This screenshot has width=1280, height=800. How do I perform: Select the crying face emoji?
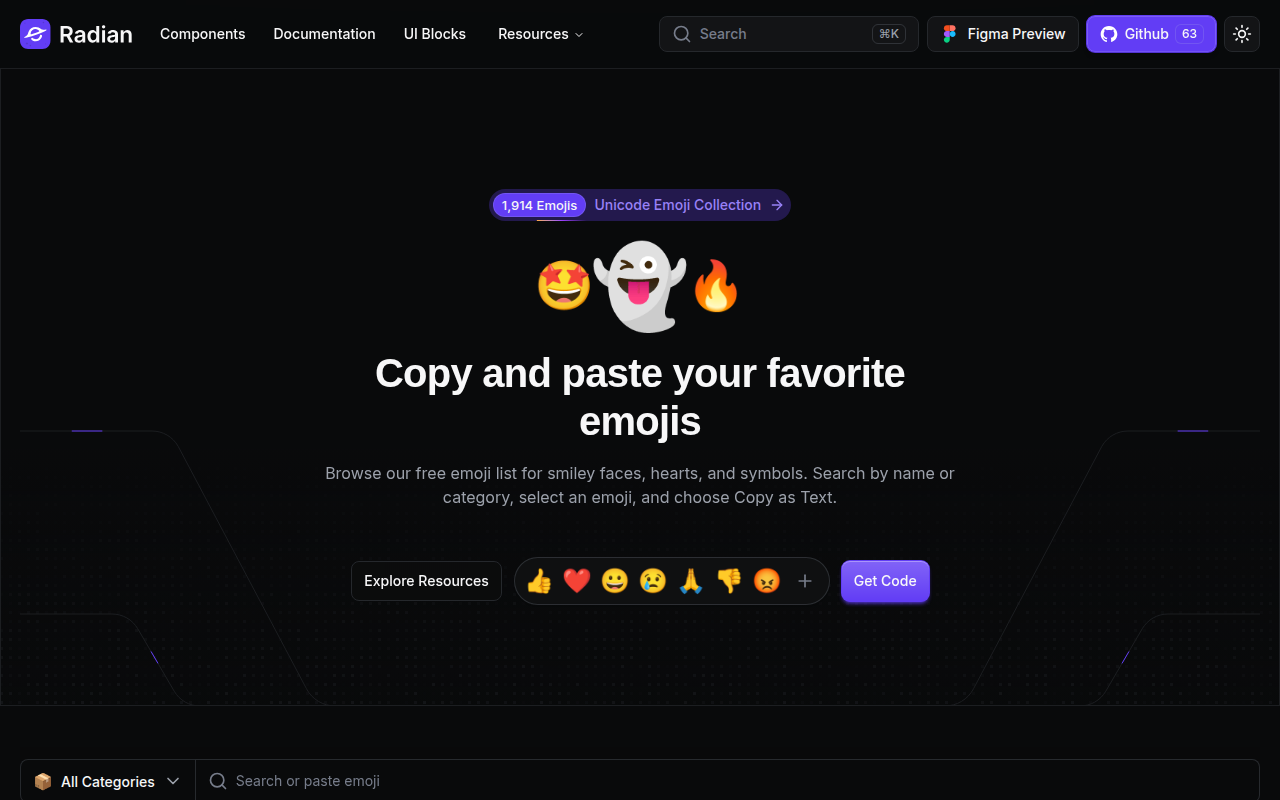[x=653, y=581]
